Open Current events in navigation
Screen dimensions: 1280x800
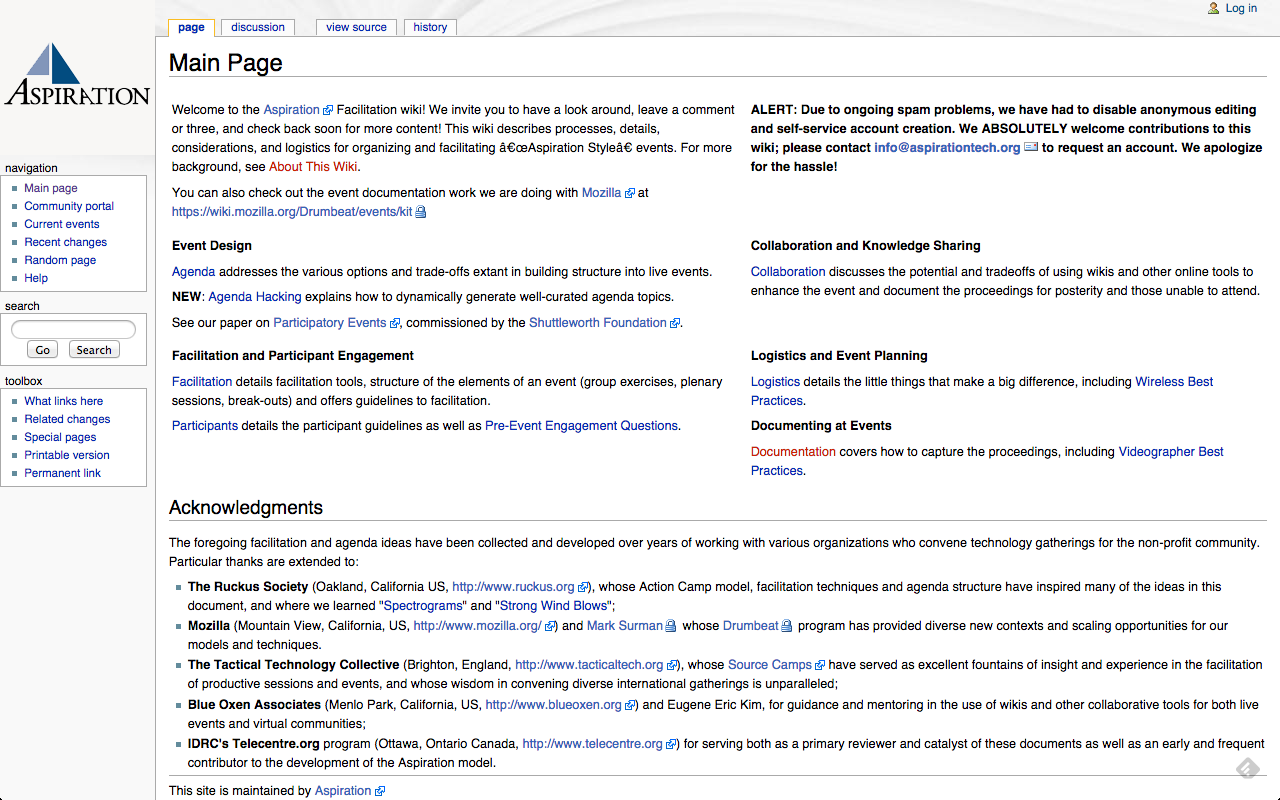click(x=62, y=224)
